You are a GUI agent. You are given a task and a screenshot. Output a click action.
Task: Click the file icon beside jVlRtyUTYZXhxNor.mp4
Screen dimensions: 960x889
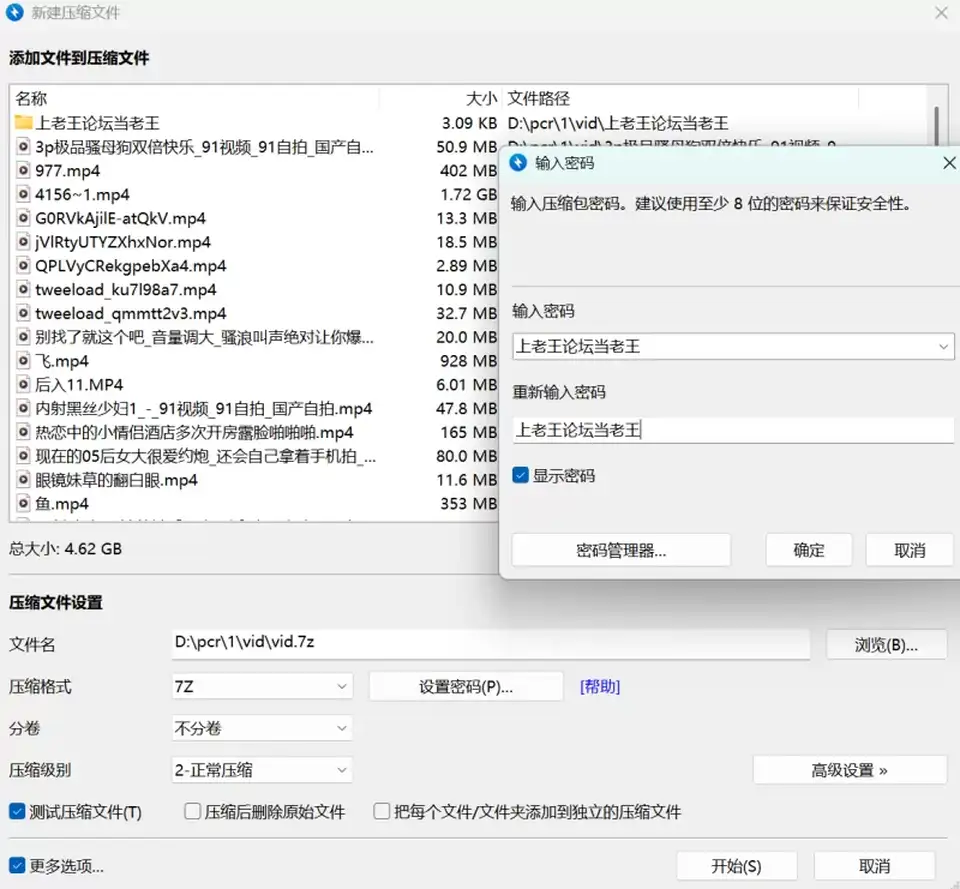pyautogui.click(x=23, y=242)
